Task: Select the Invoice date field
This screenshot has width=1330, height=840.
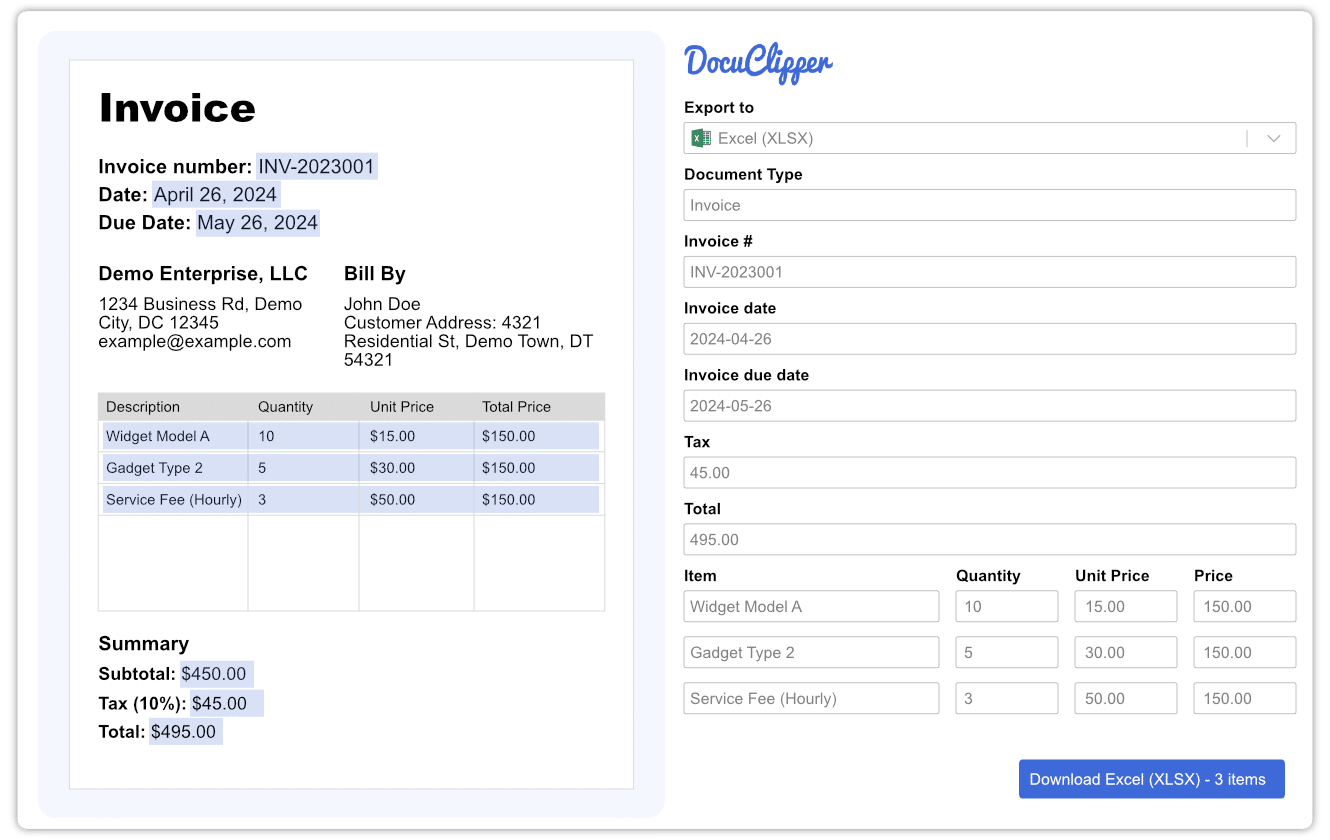Action: pos(990,338)
